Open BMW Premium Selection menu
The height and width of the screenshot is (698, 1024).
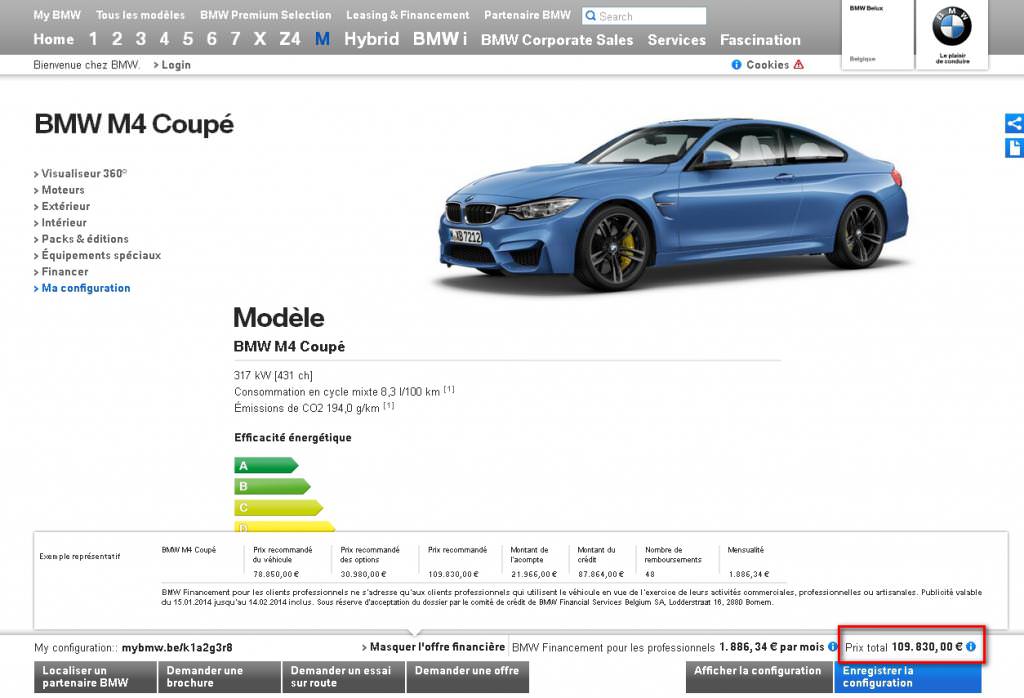[266, 14]
